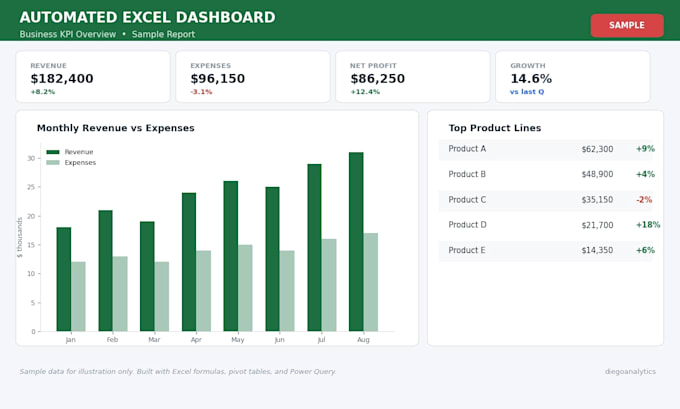Select the Product D row
The height and width of the screenshot is (409, 680).
pyautogui.click(x=546, y=225)
